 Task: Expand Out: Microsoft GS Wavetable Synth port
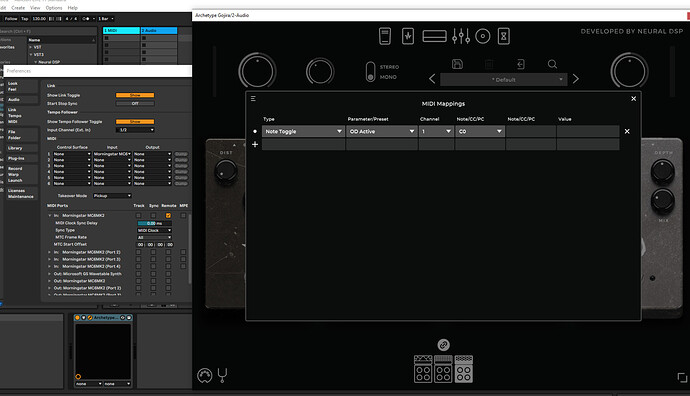[x=50, y=274]
